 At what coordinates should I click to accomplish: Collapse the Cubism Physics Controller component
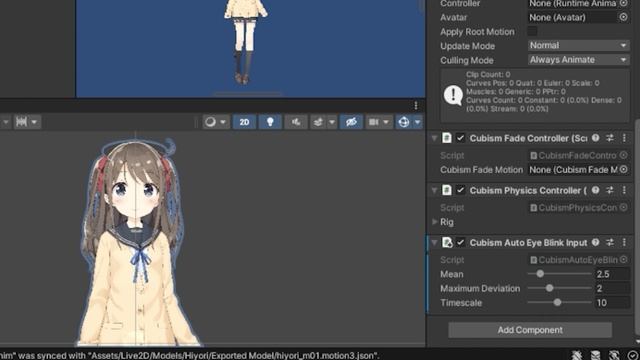click(434, 191)
